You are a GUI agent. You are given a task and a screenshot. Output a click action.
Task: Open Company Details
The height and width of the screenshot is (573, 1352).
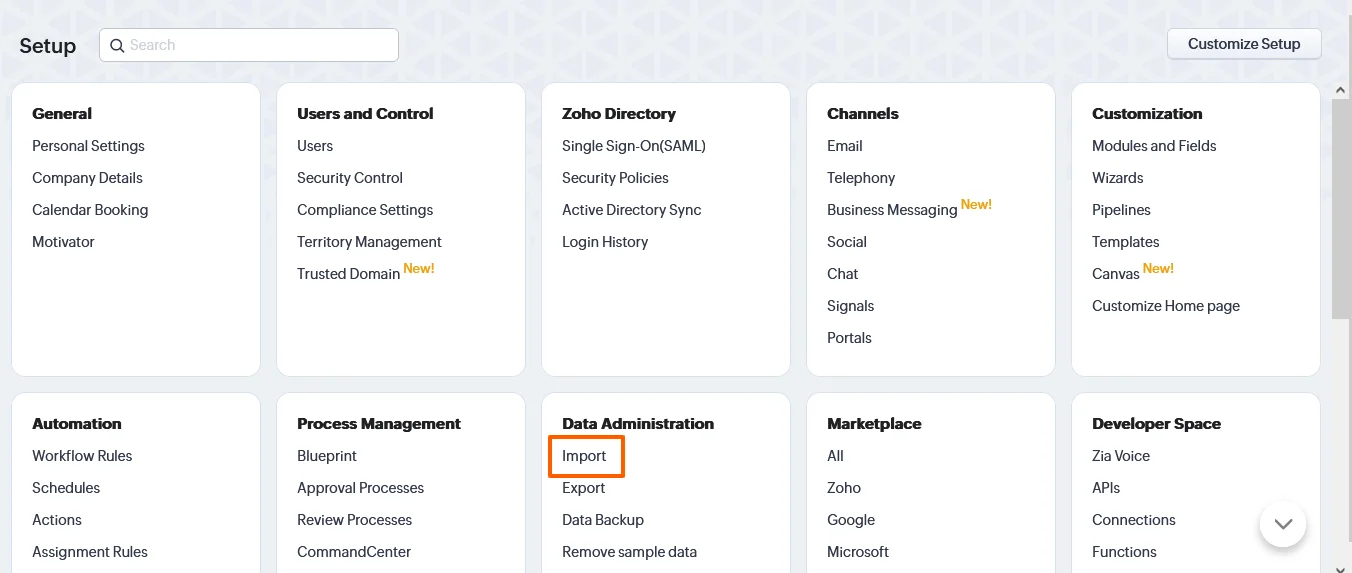87,178
